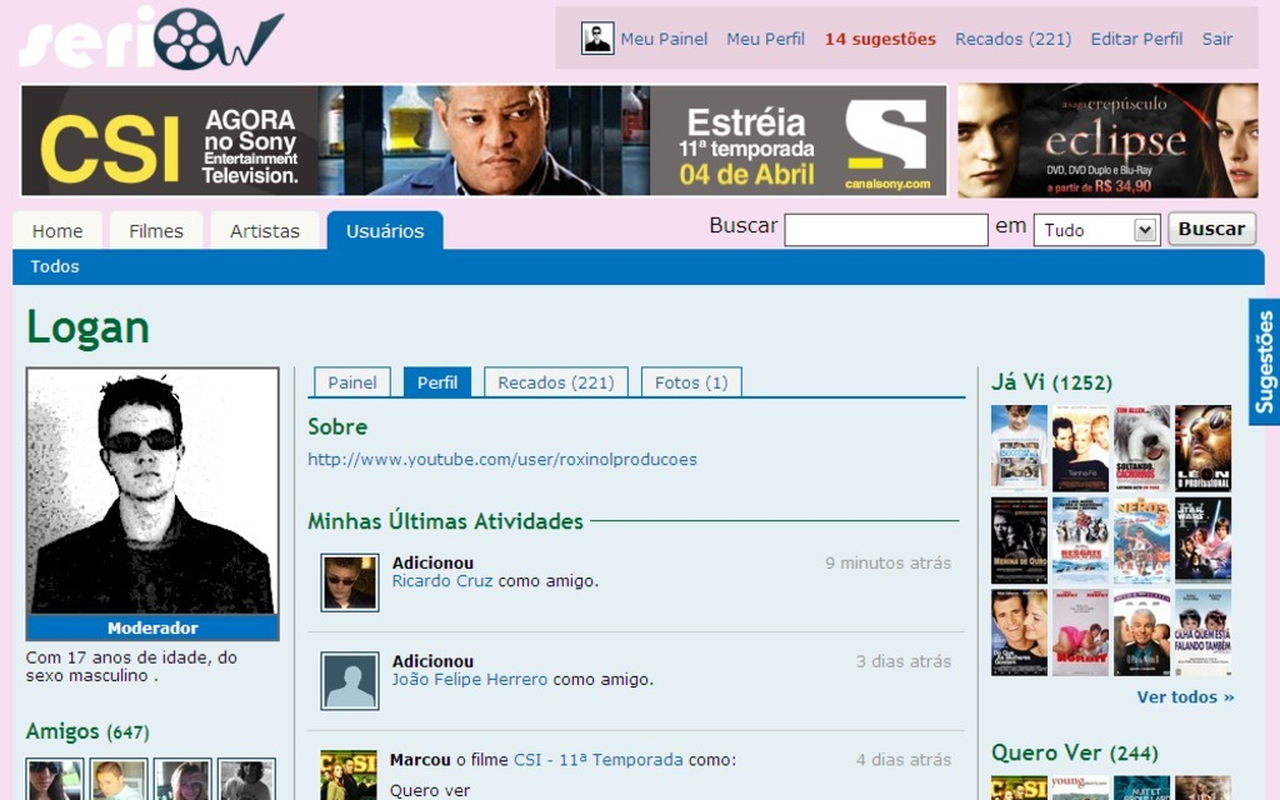Expand the Tudo search category dropdown
This screenshot has height=800, width=1280.
tap(1096, 230)
